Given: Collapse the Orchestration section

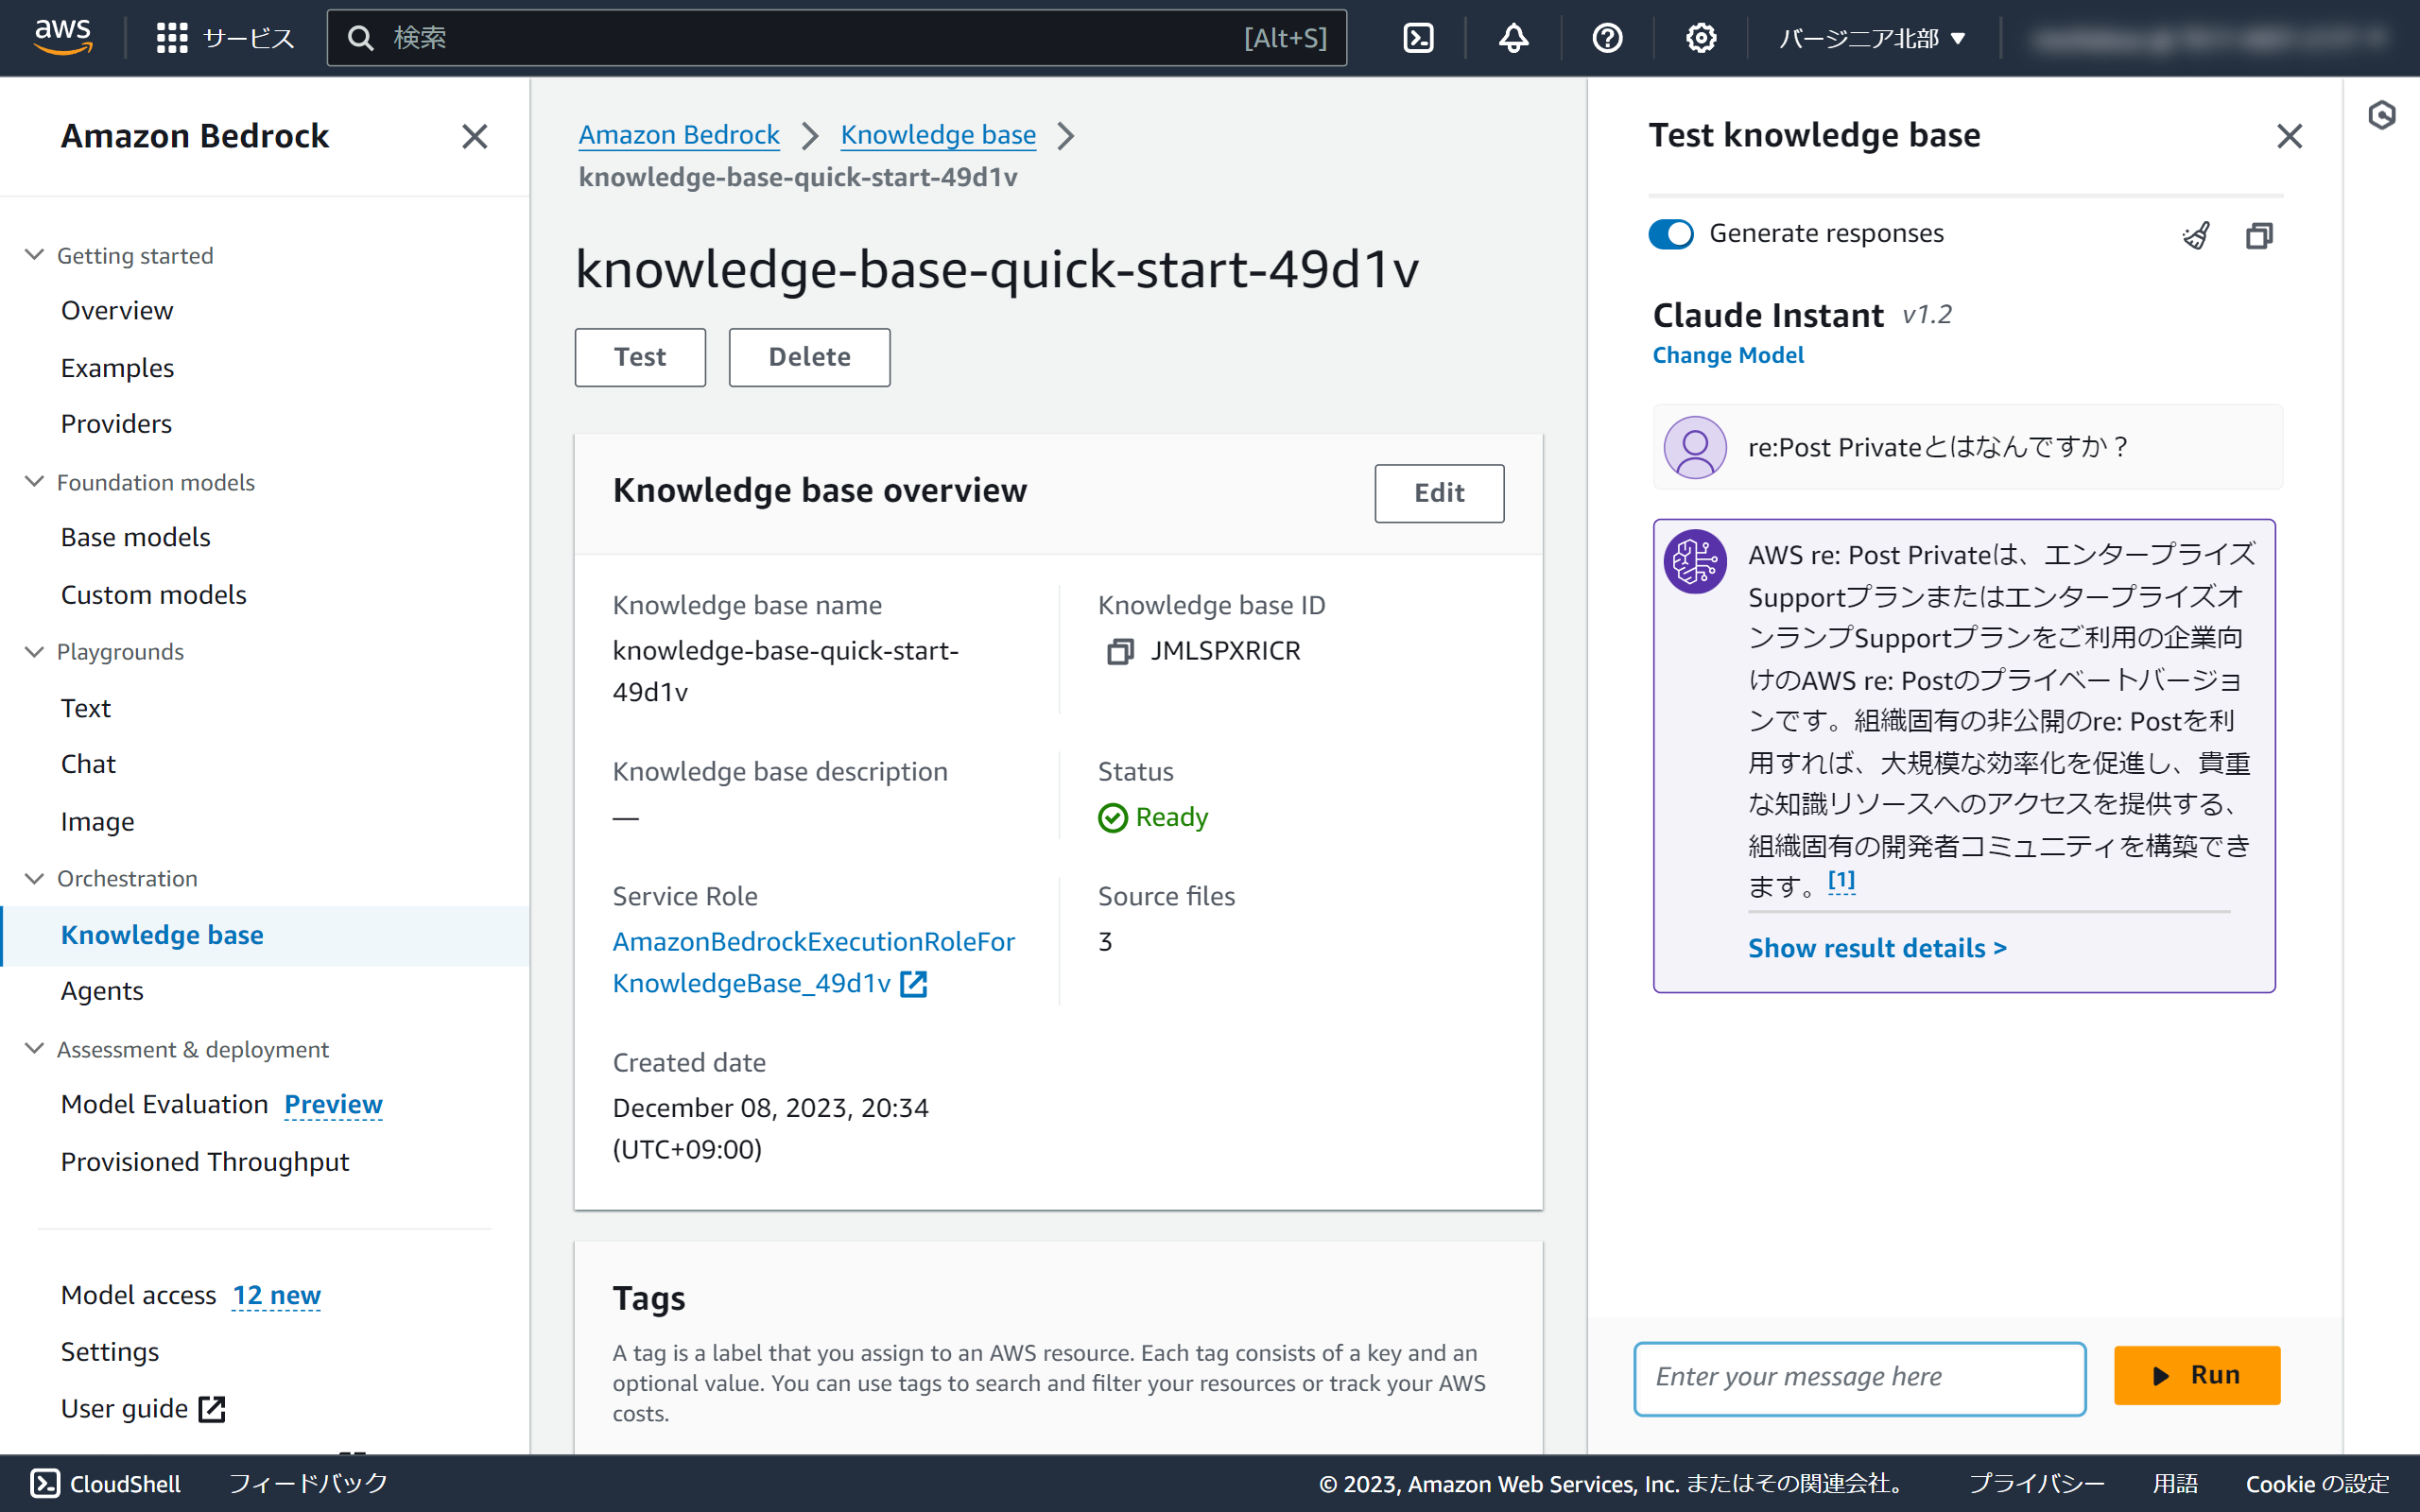Looking at the screenshot, I should [x=34, y=878].
